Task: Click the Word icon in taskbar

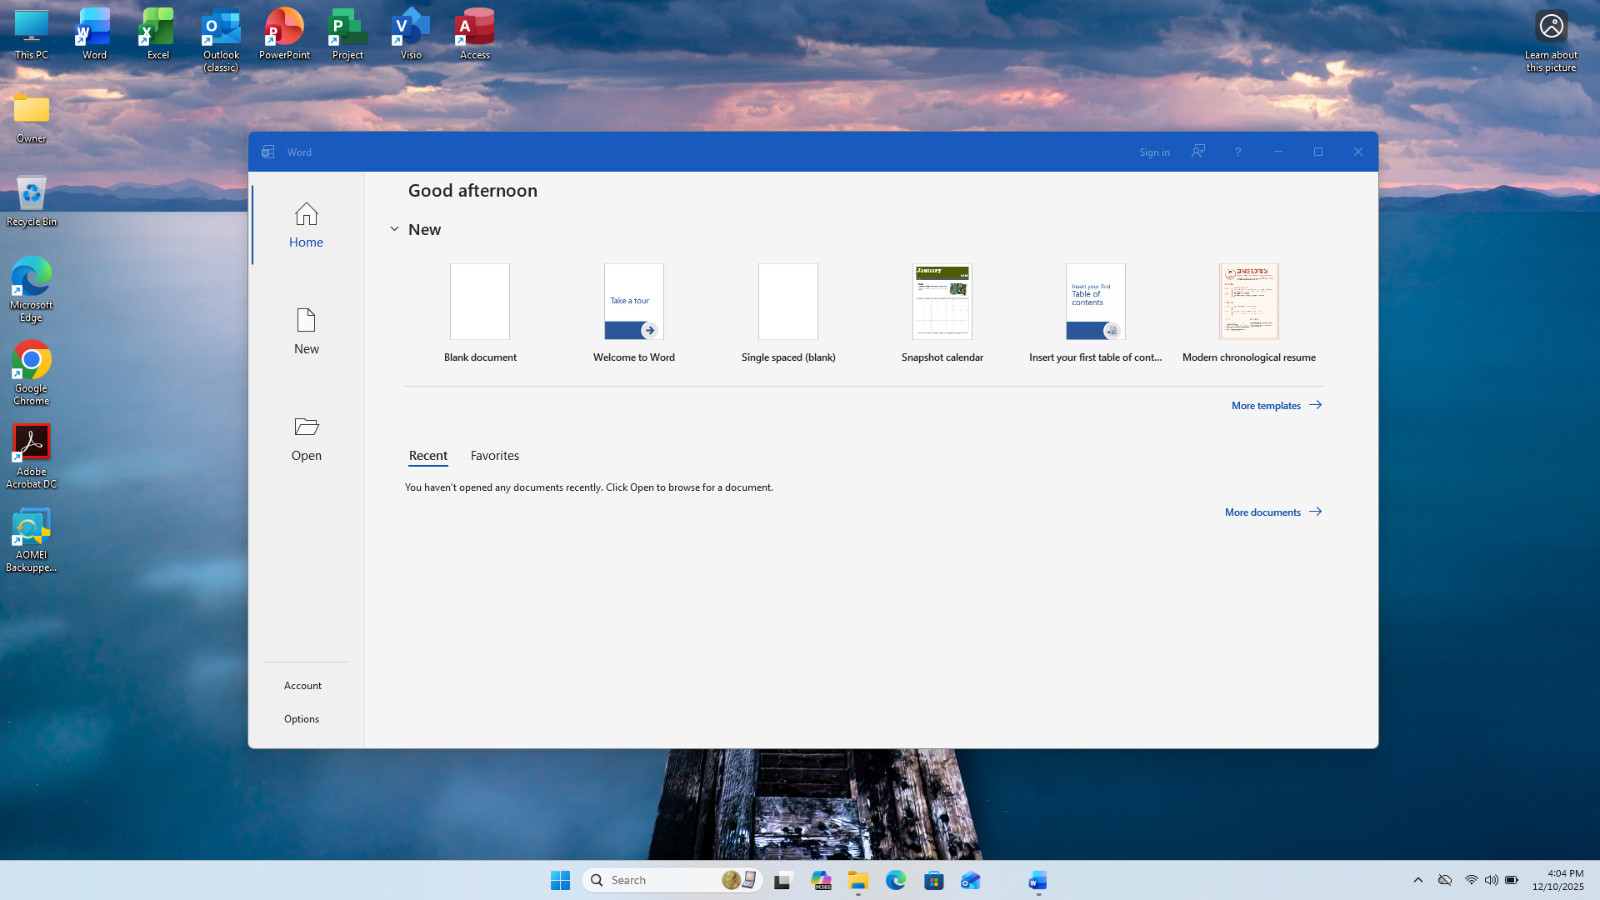Action: pyautogui.click(x=1038, y=880)
